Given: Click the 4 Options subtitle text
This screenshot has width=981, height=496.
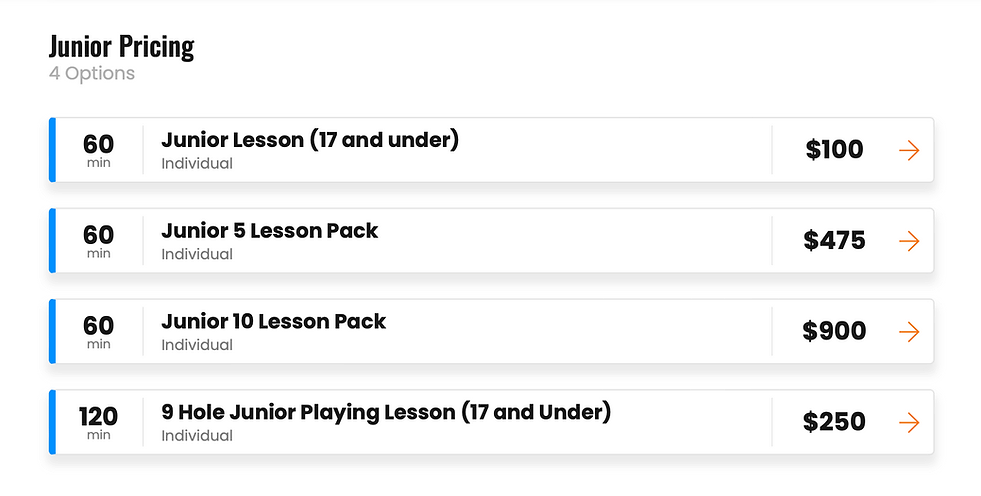Looking at the screenshot, I should tap(91, 74).
